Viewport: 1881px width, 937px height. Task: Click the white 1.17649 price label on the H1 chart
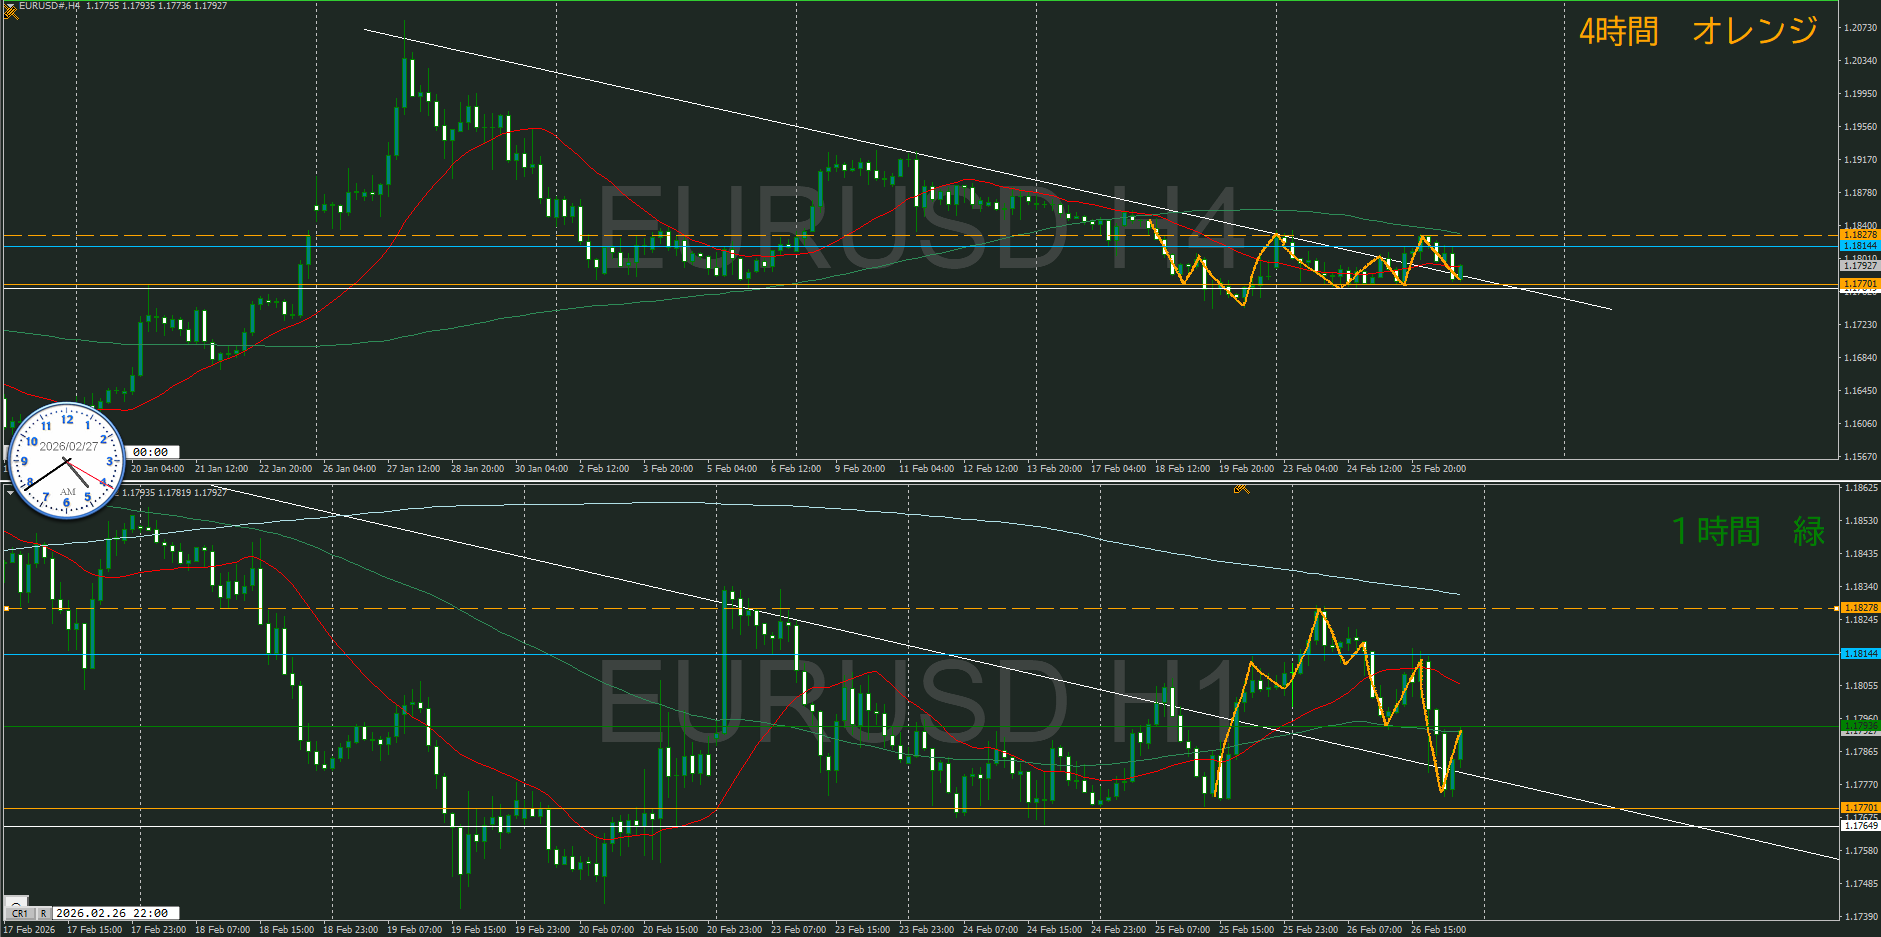click(1859, 826)
